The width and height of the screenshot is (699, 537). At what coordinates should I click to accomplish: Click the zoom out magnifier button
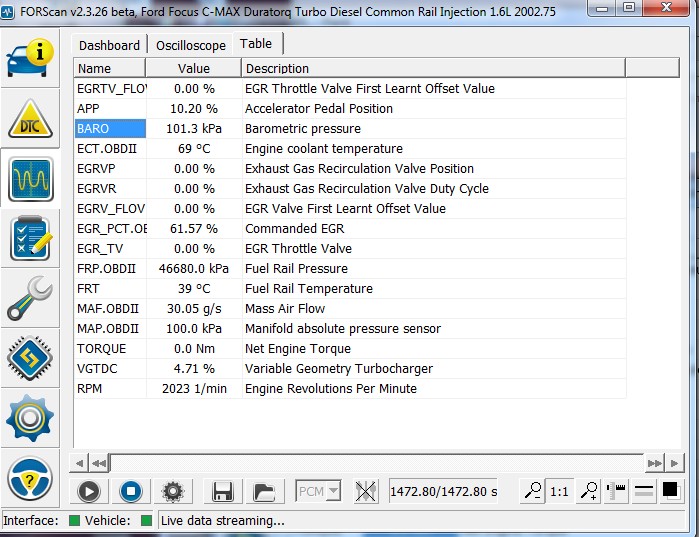[x=533, y=491]
